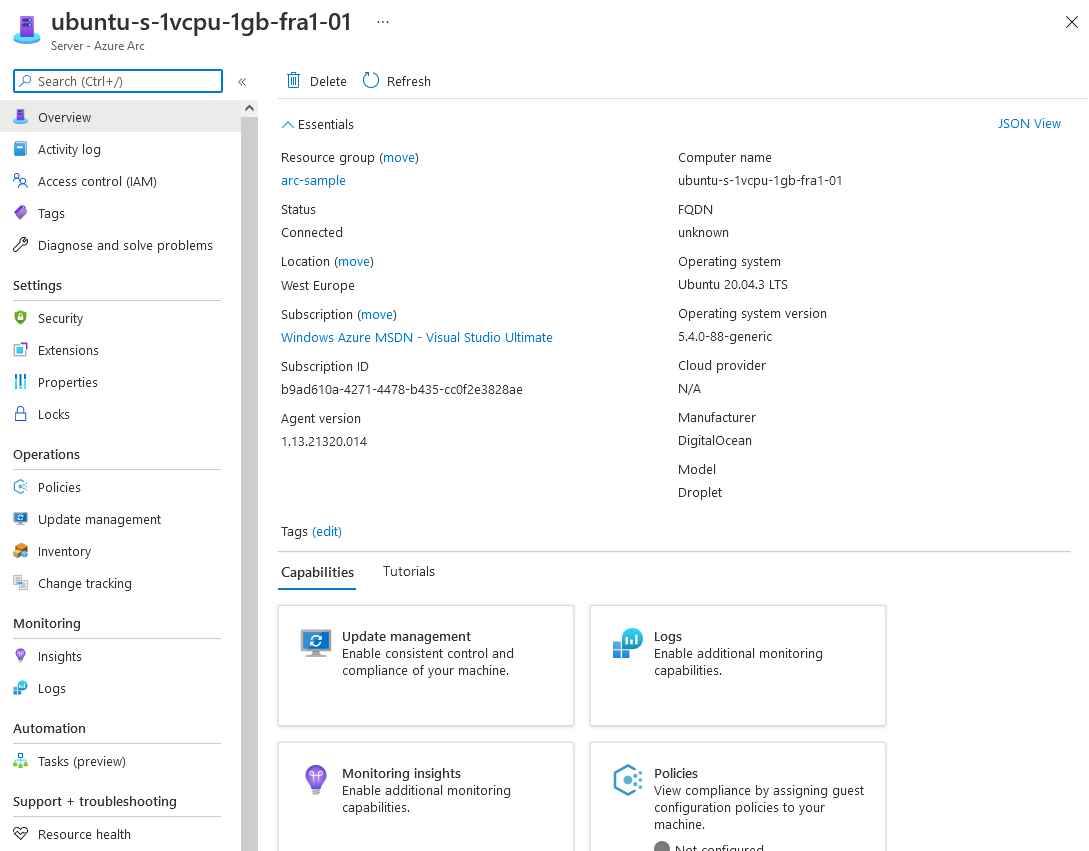Select the 5.4.0-88-generic version text
Screen dimensions: 1089x851
tap(725, 336)
